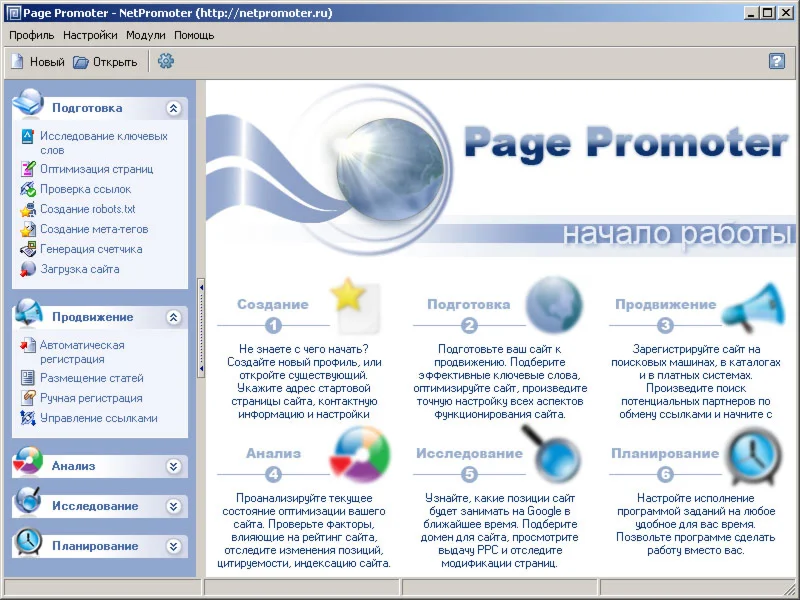Click the Открыть button
This screenshot has width=800, height=600.
click(x=104, y=61)
